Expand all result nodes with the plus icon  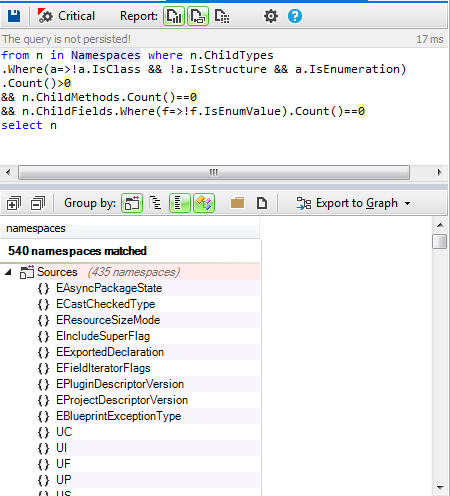[x=14, y=203]
